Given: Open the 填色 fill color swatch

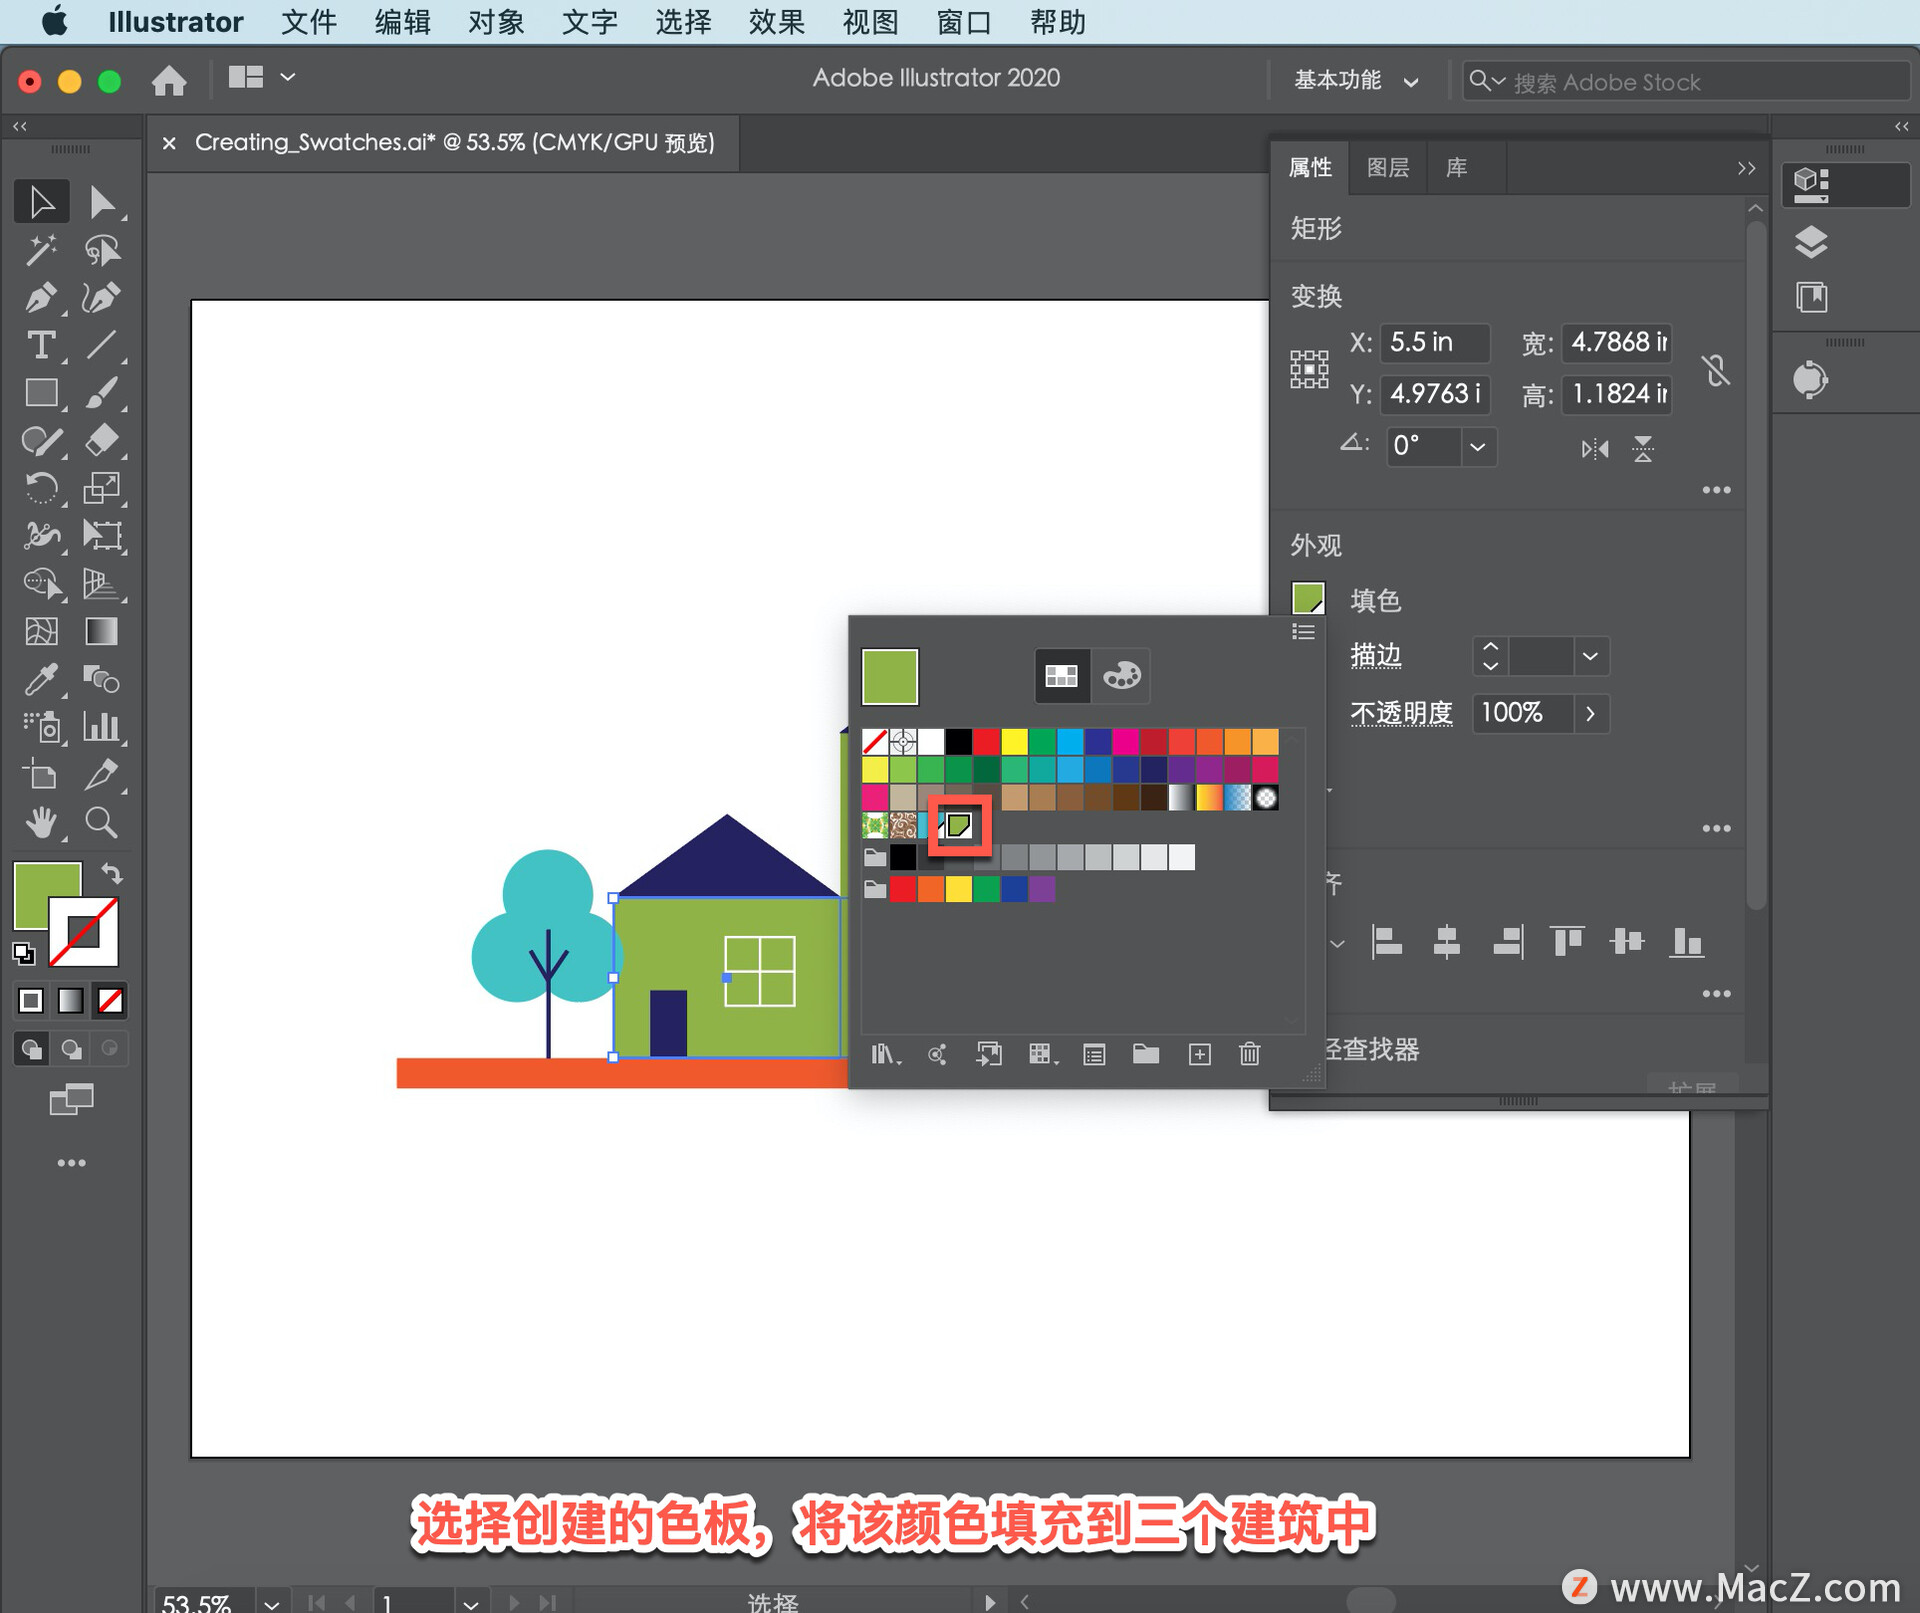Looking at the screenshot, I should click(x=1308, y=599).
